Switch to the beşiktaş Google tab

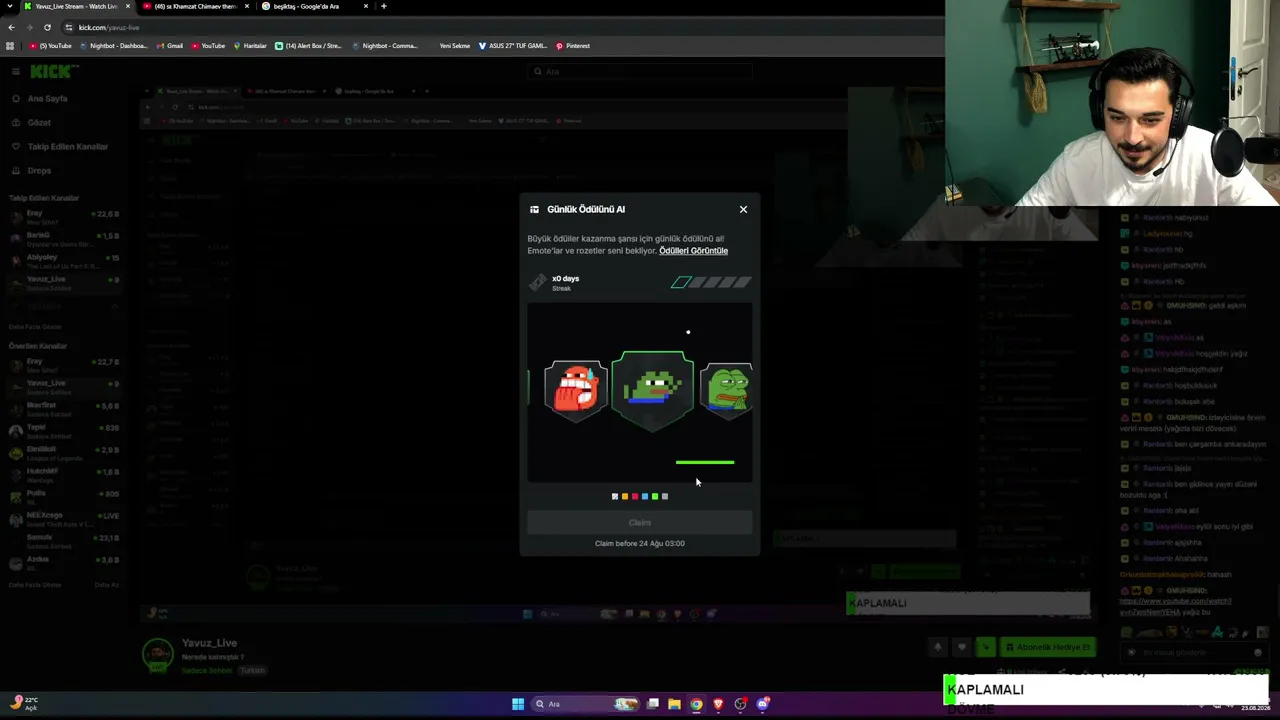pos(314,6)
